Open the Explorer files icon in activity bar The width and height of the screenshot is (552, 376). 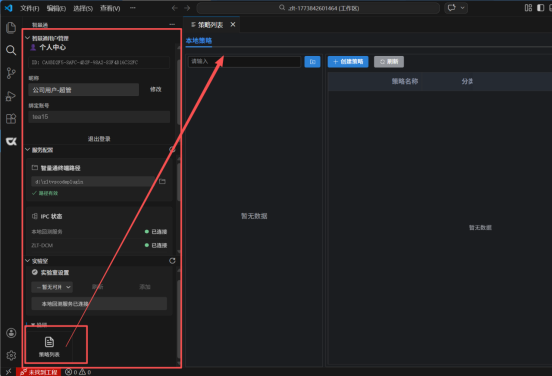coord(11,27)
